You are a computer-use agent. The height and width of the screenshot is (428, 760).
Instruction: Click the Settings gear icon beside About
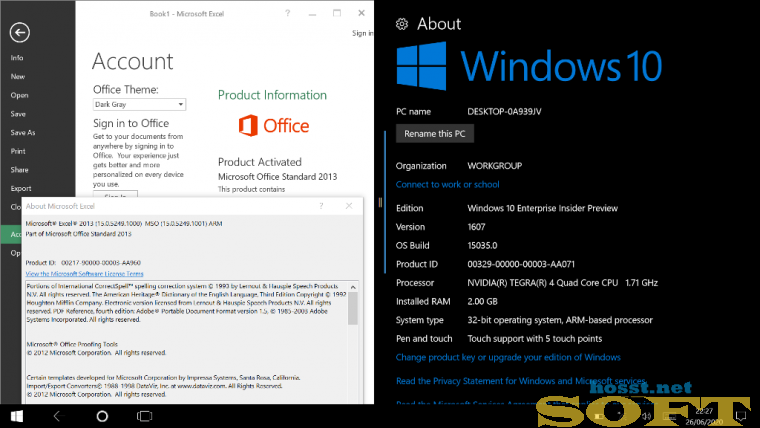click(402, 24)
